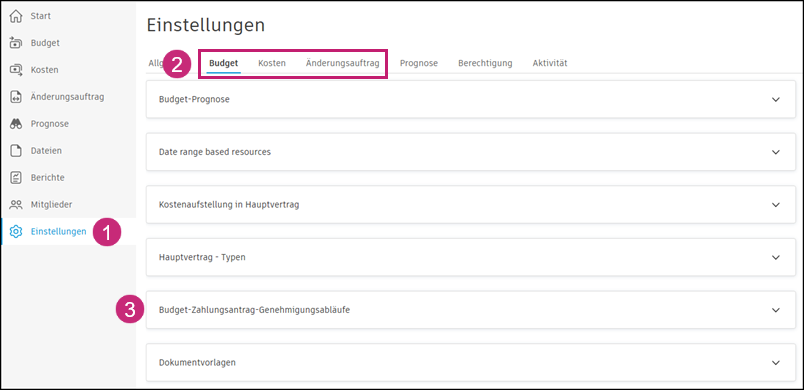Expand Date range based resources chevron
Image resolution: width=804 pixels, height=390 pixels.
[x=776, y=152]
